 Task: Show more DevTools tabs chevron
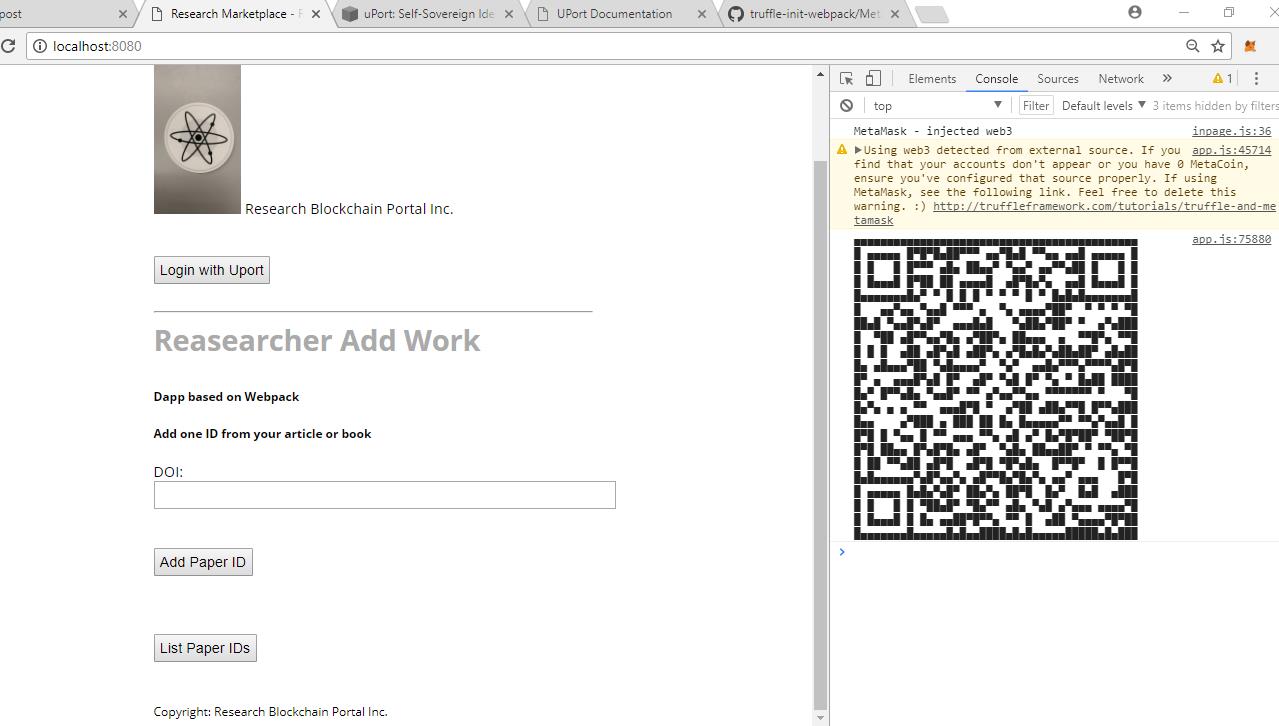coord(1167,79)
